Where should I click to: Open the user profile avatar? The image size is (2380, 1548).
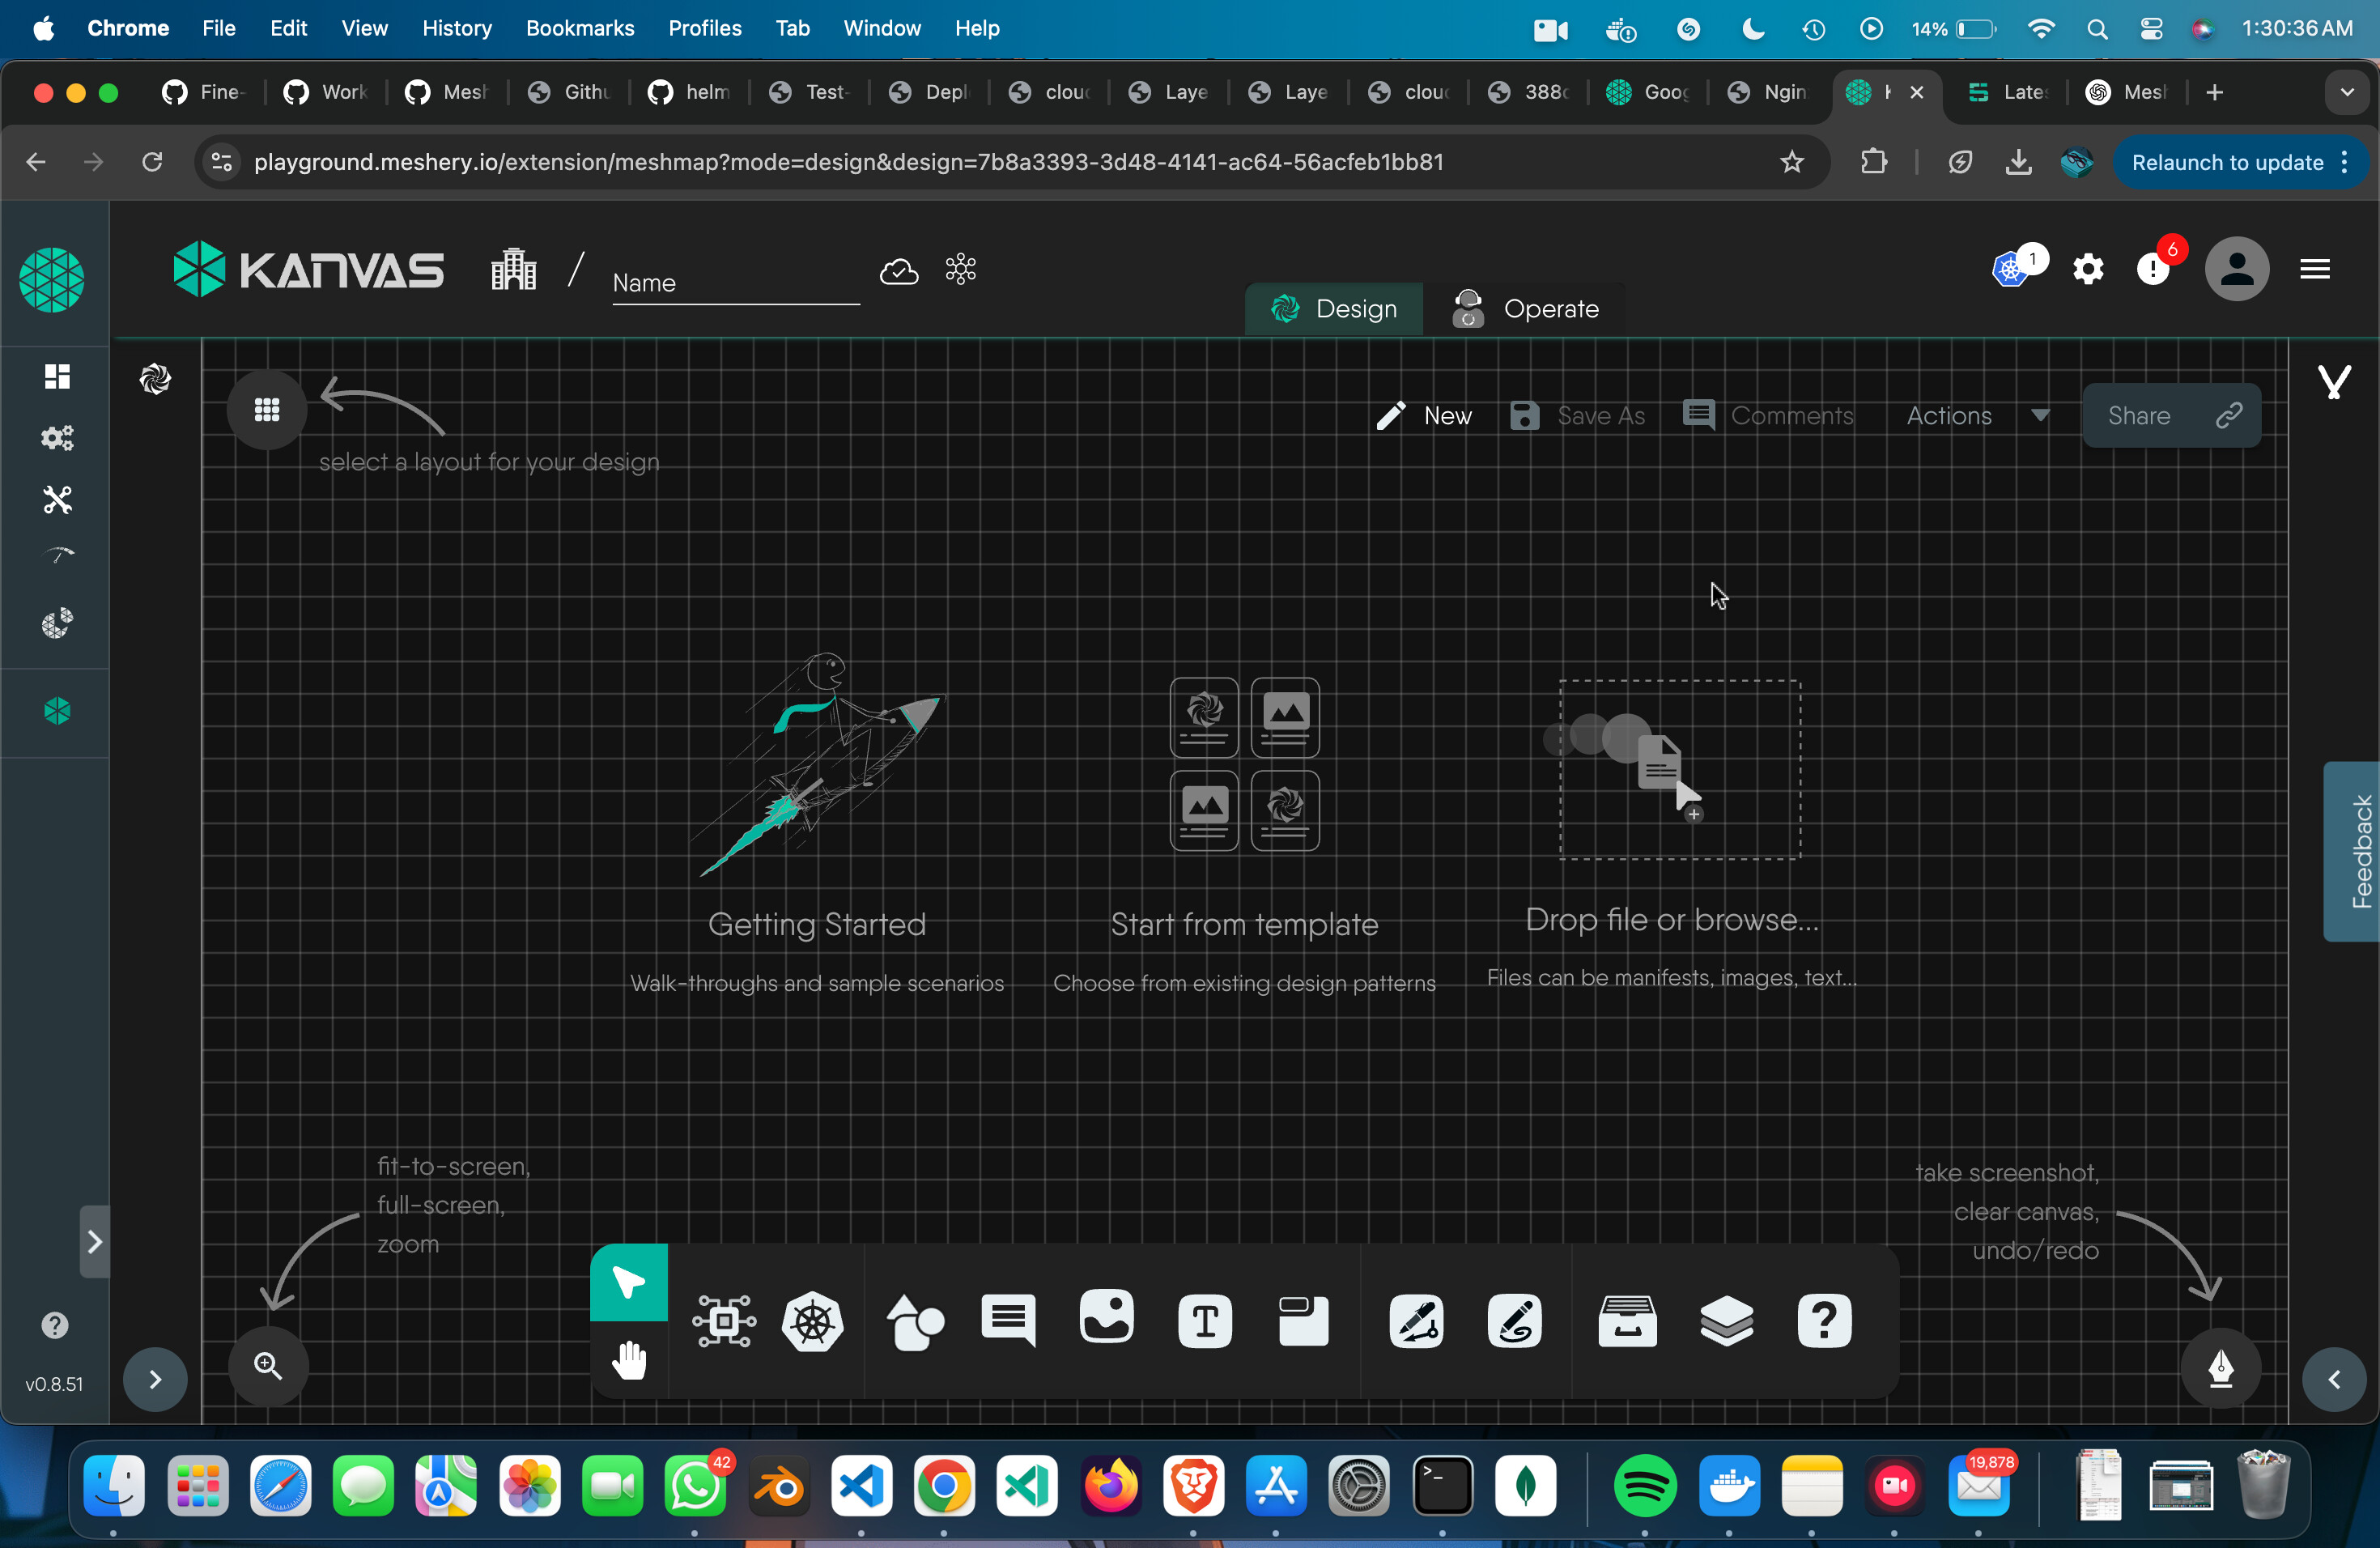[x=2237, y=269]
